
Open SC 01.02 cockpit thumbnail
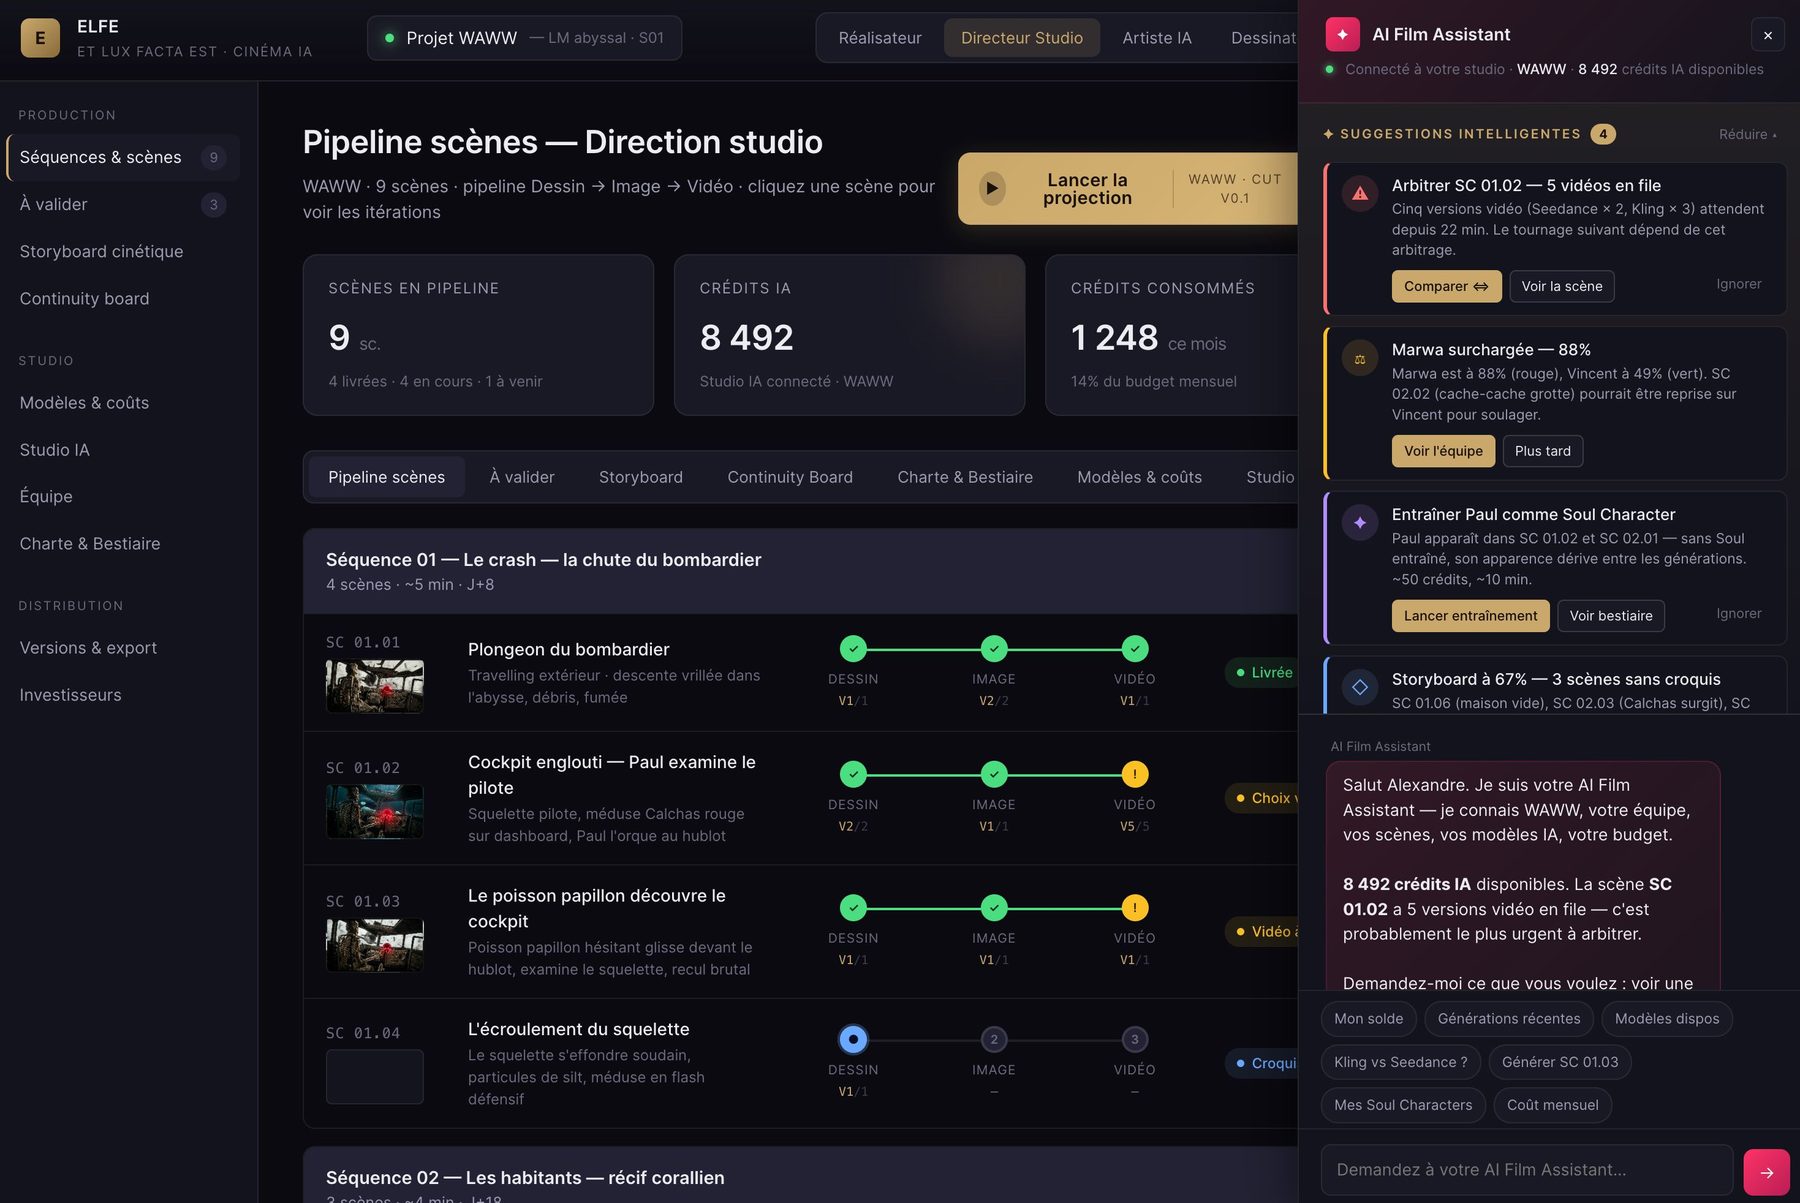tap(375, 811)
